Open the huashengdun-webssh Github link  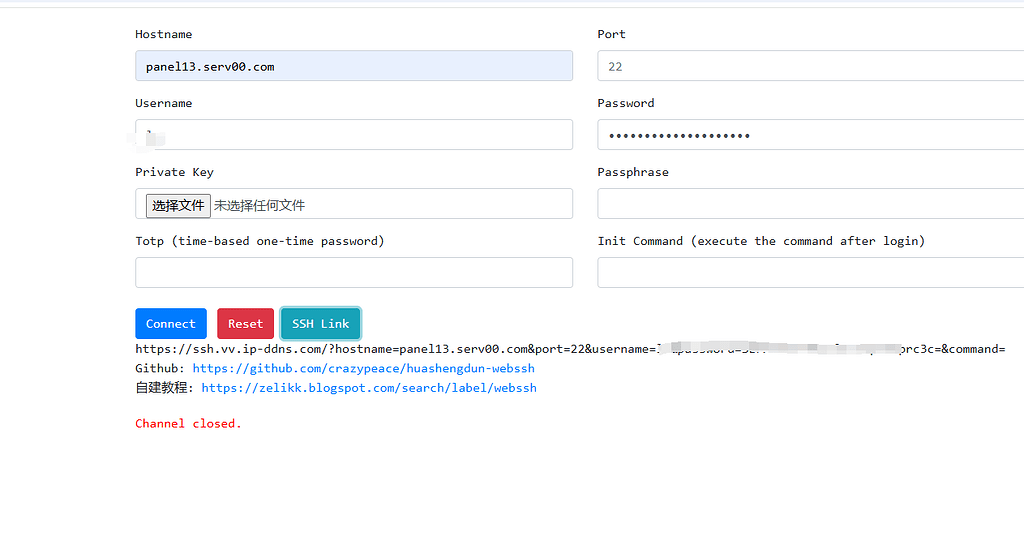point(363,368)
